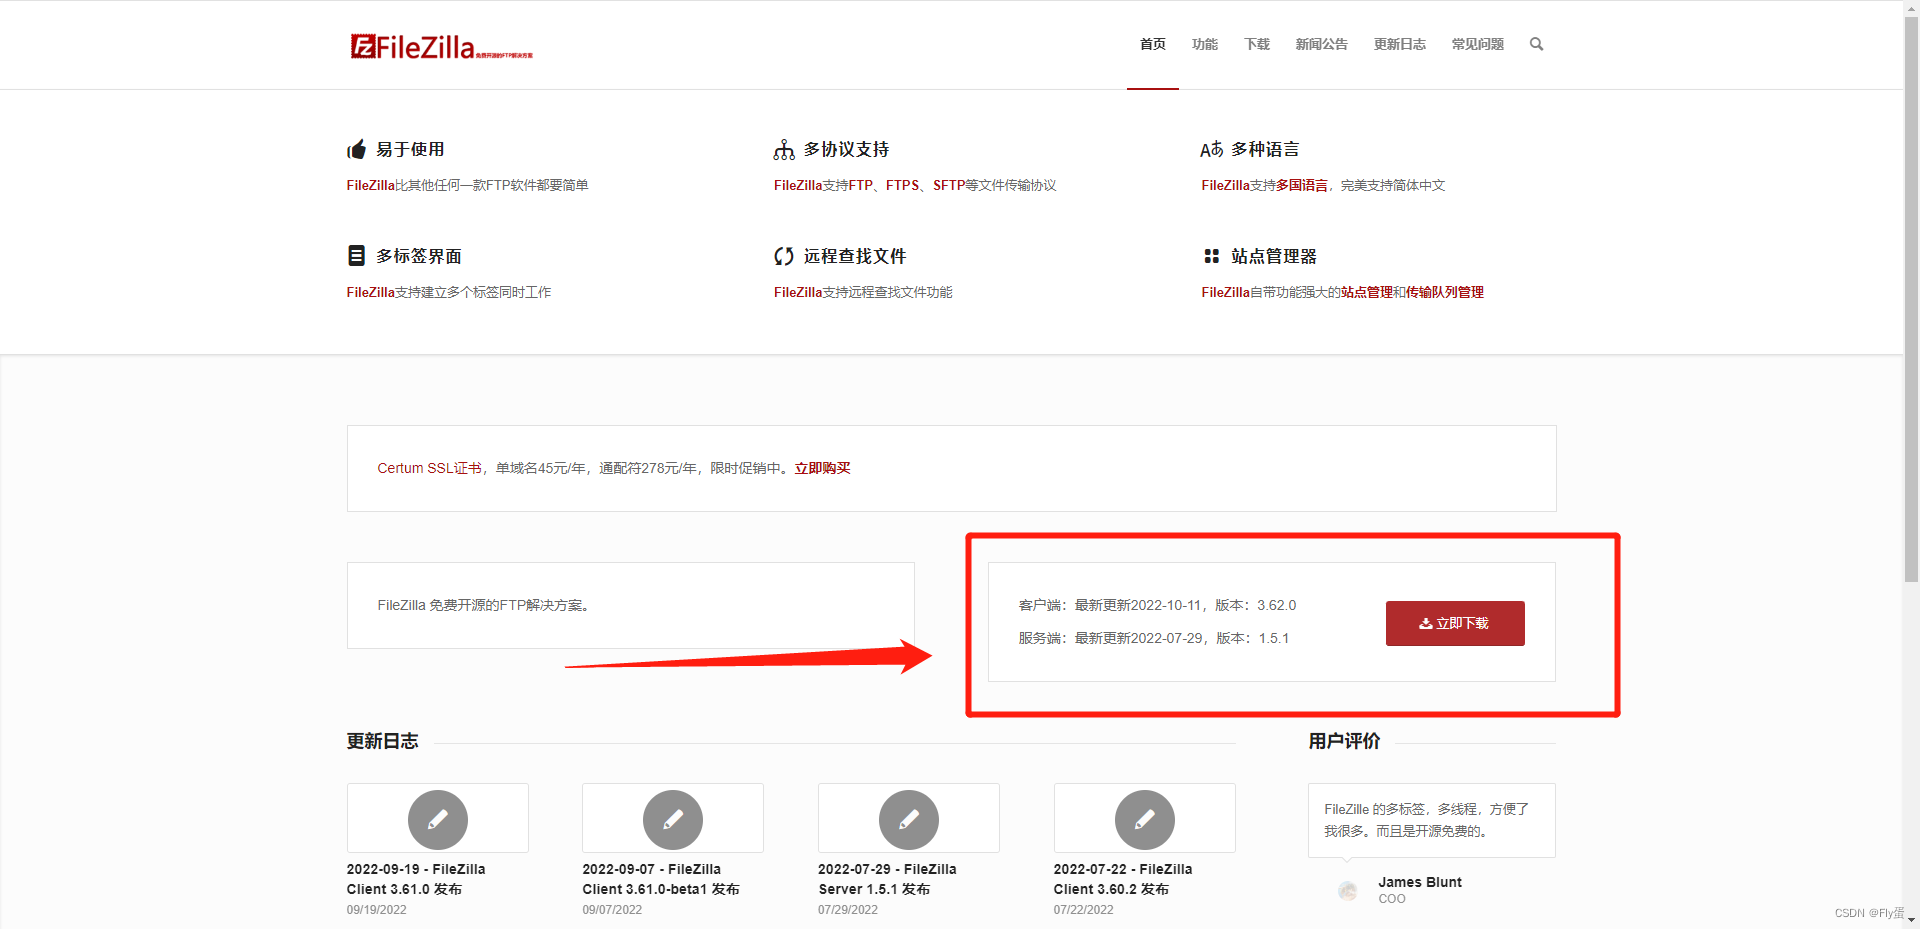Image resolution: width=1920 pixels, height=929 pixels.
Task: Open the 更新日志 menu item
Action: coord(1399,44)
